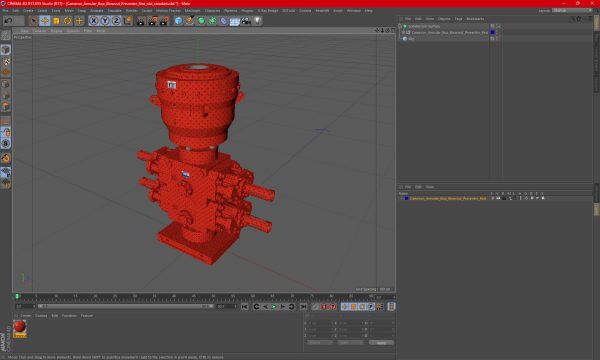The width and height of the screenshot is (600, 360).
Task: Open the File menu in main menu bar
Action: (5, 11)
